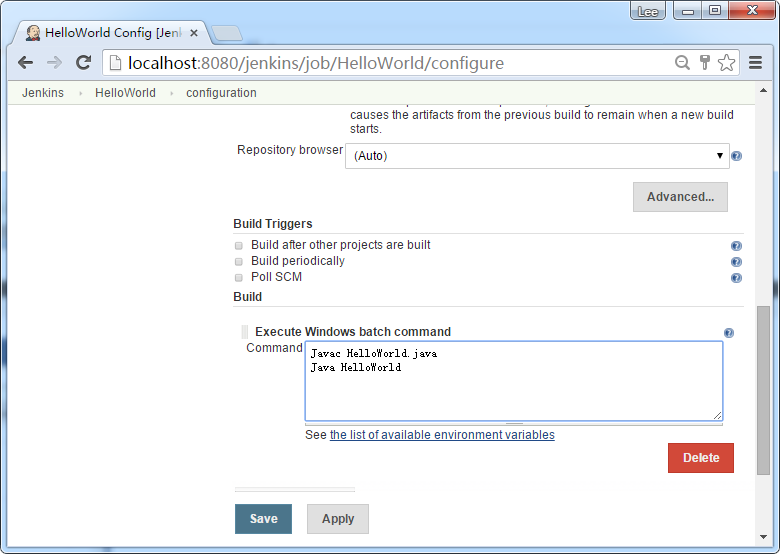
Task: Click the Apply button
Action: click(x=337, y=519)
